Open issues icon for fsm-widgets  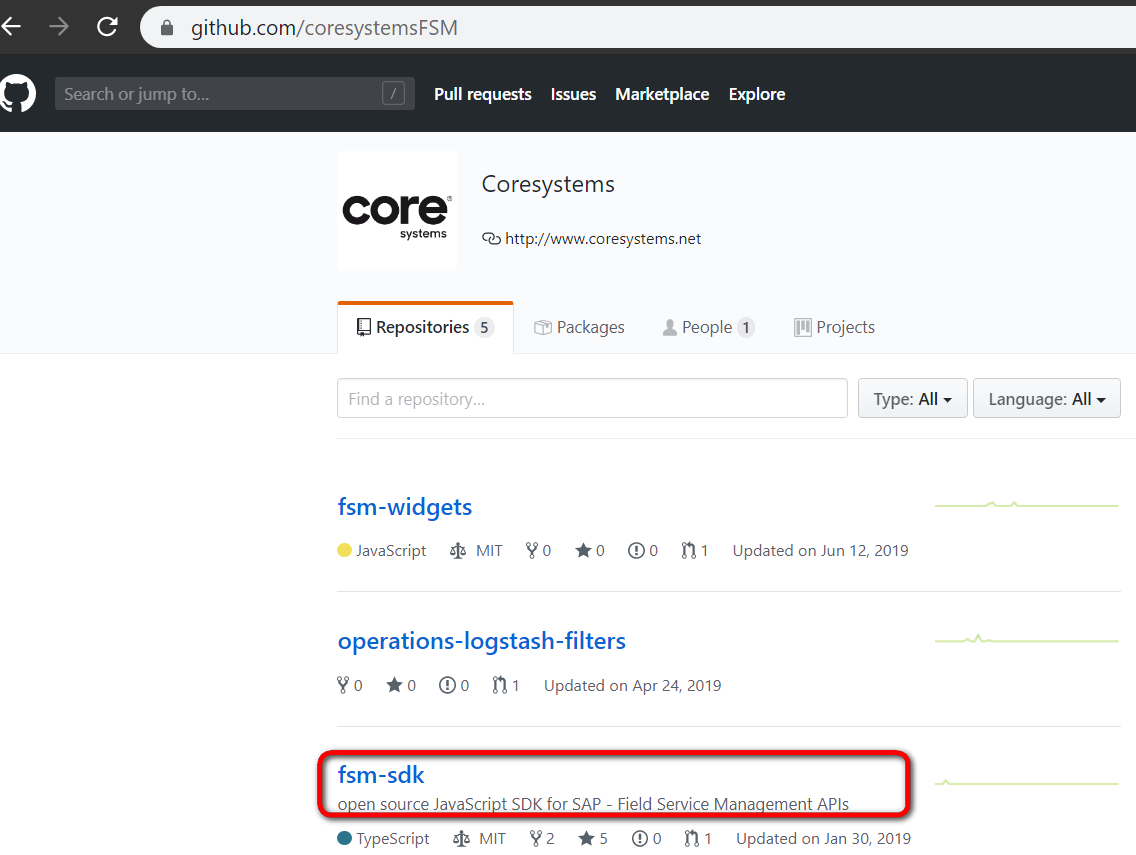(636, 551)
